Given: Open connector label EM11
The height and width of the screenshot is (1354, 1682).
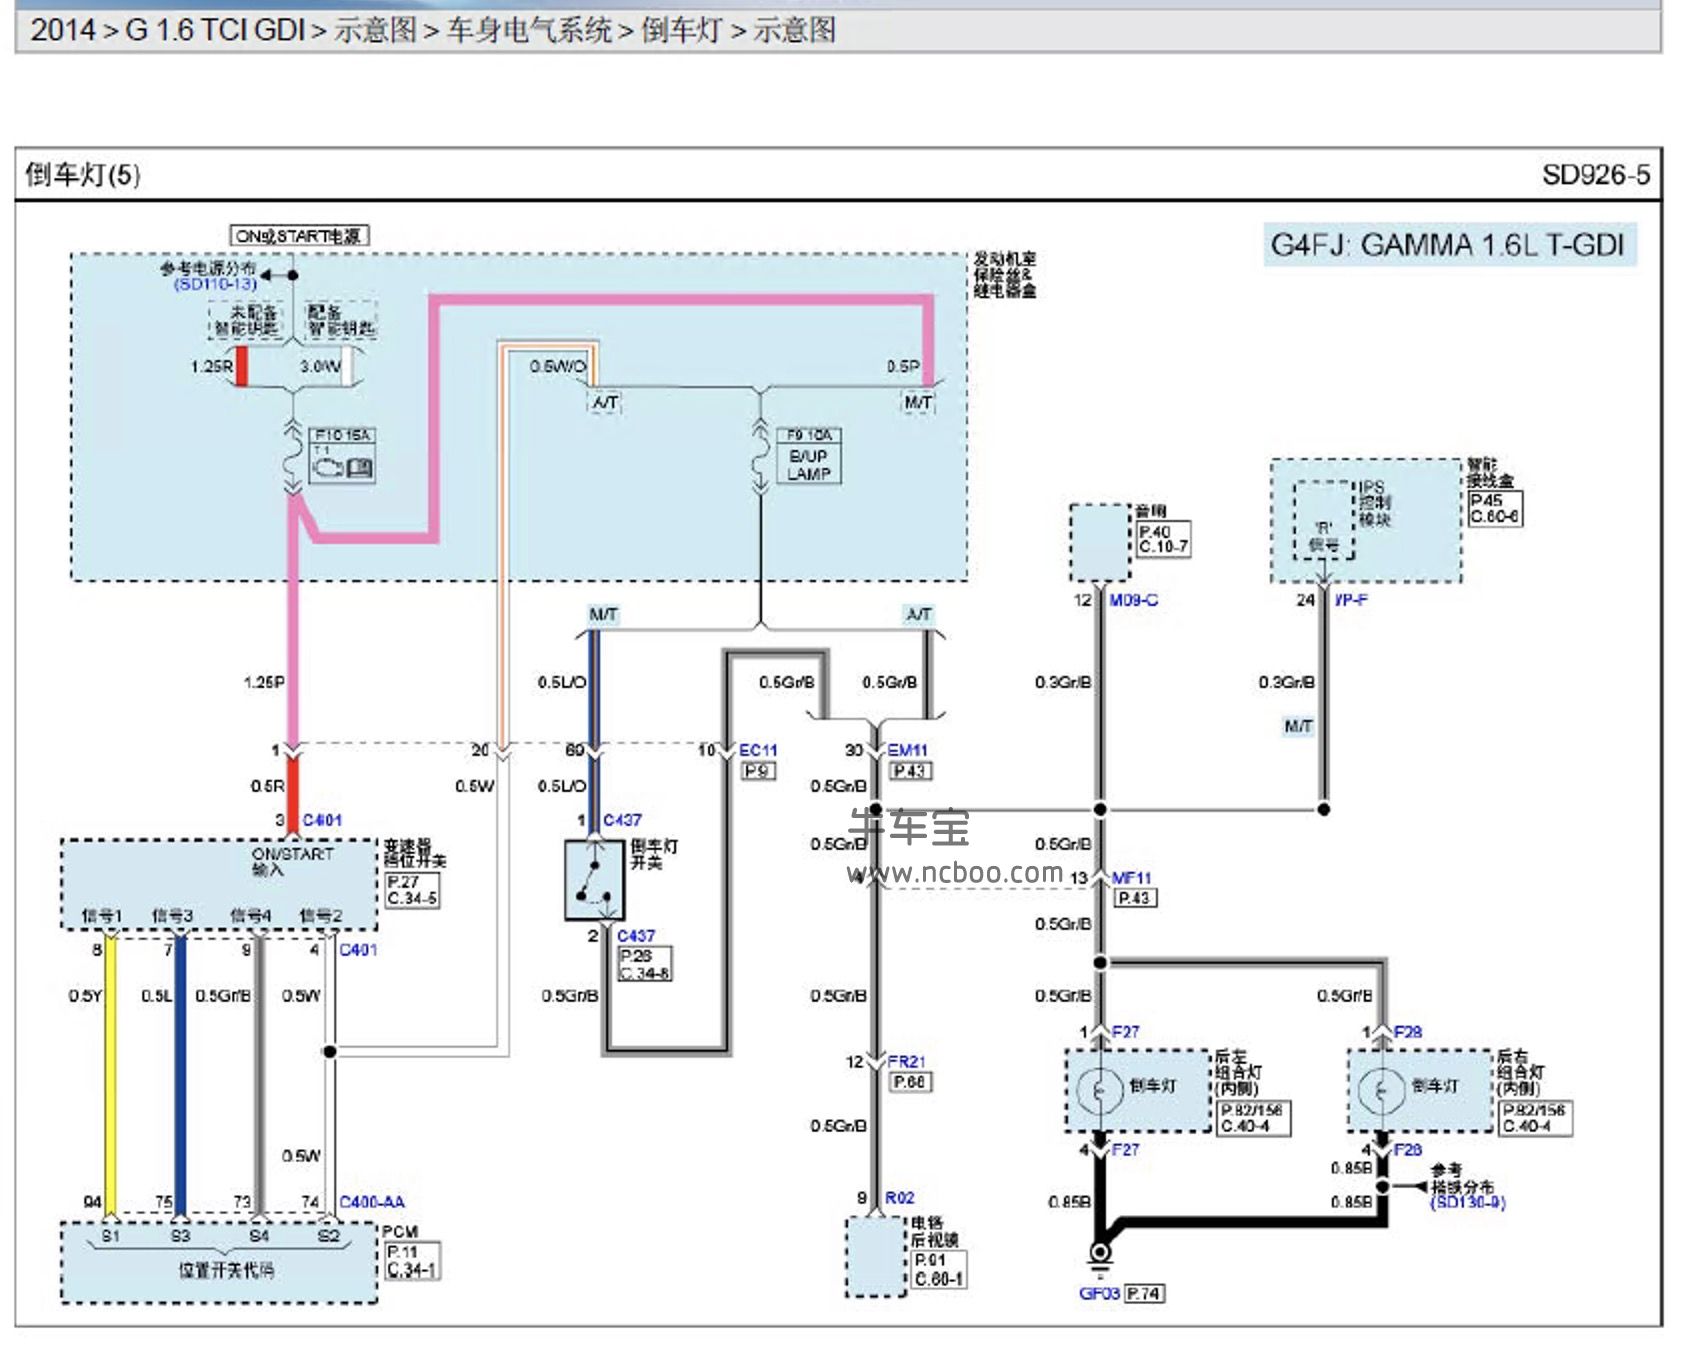Looking at the screenshot, I should [907, 750].
